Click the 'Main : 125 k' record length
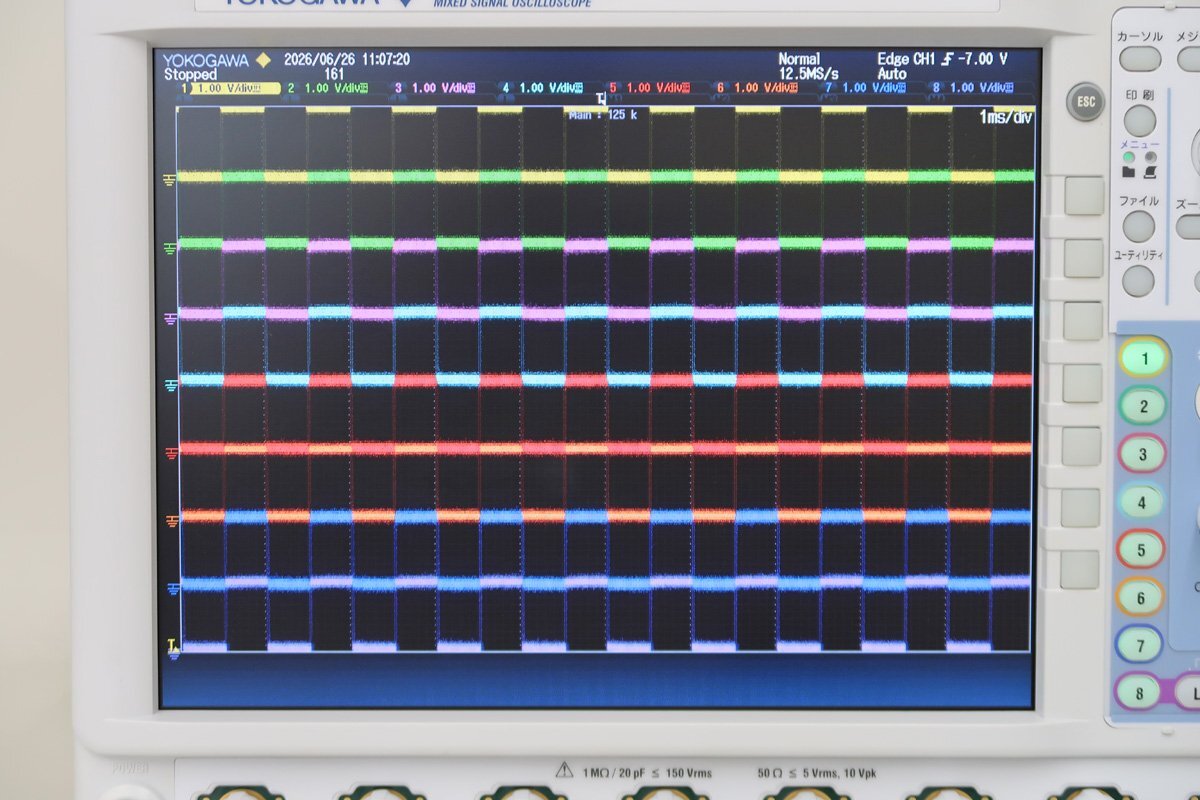 pos(603,115)
